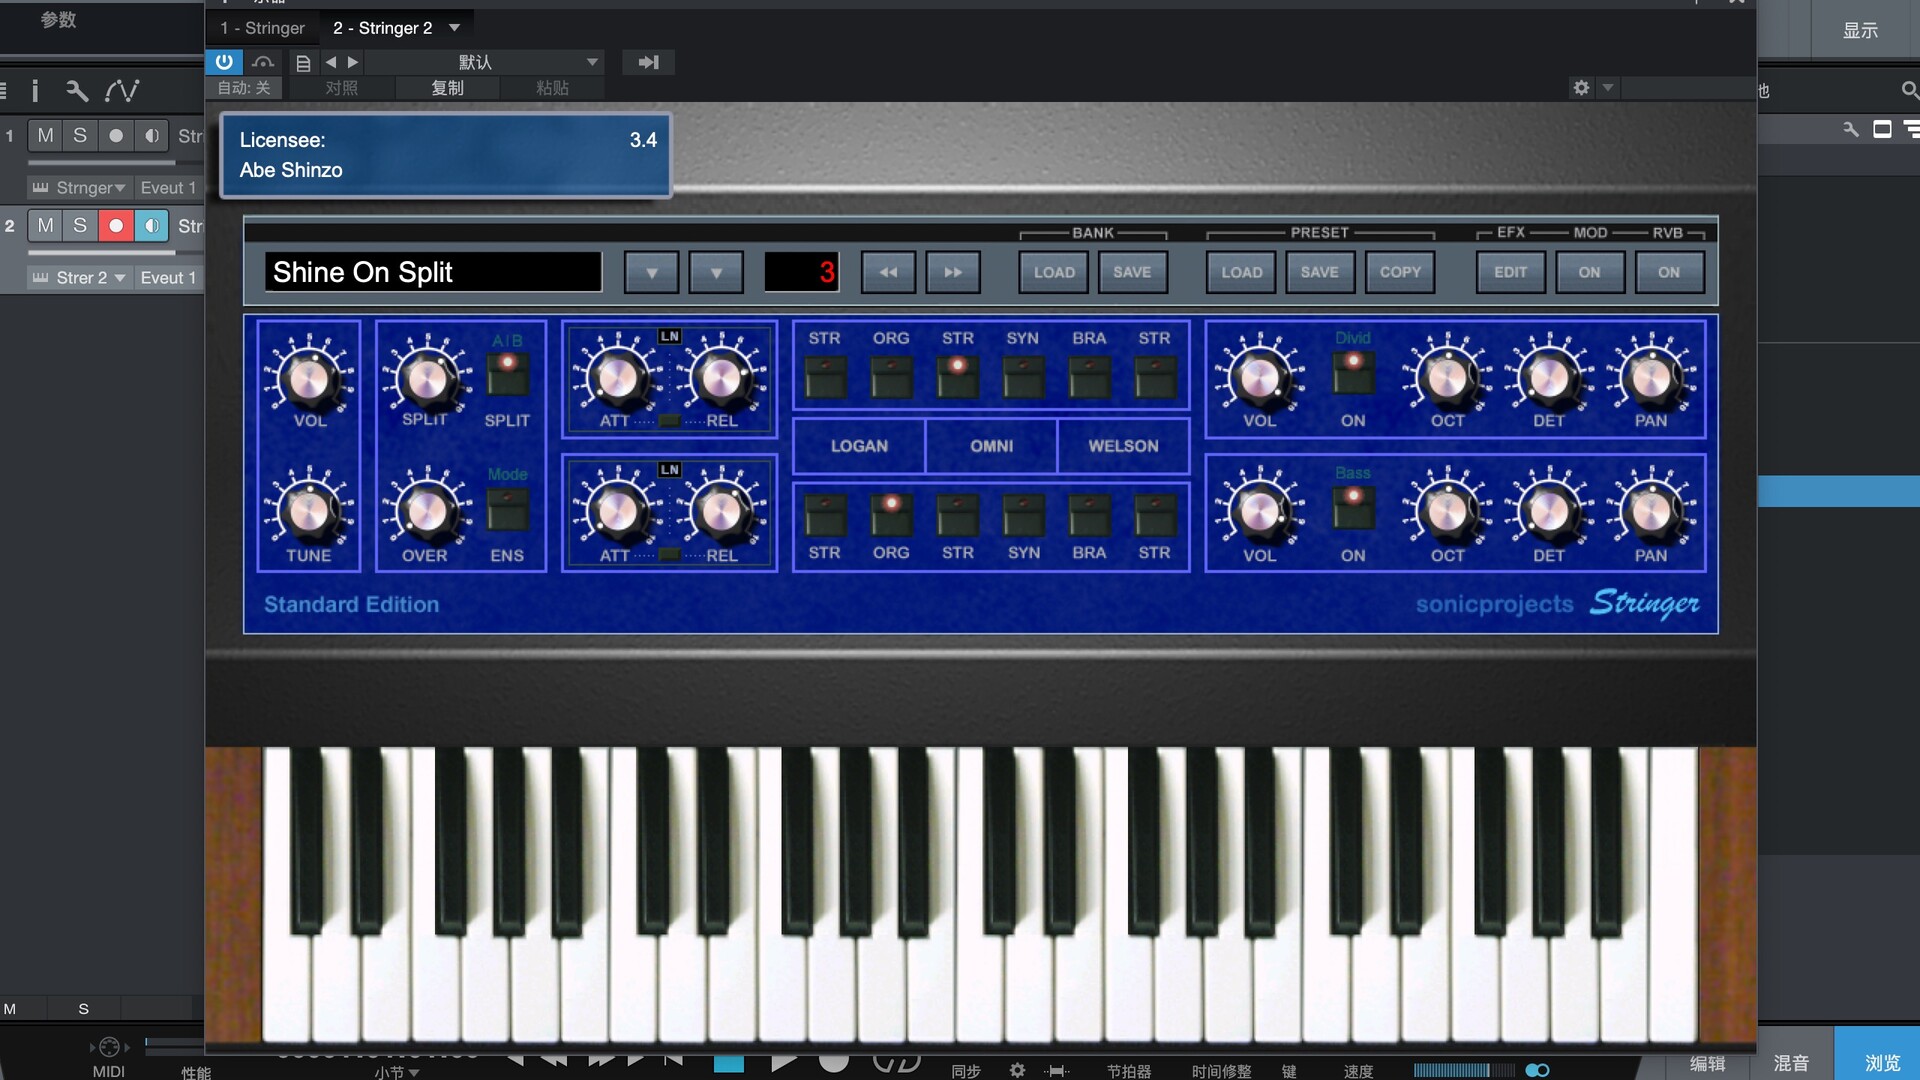Click the info "i" icon above tracks

(36, 90)
